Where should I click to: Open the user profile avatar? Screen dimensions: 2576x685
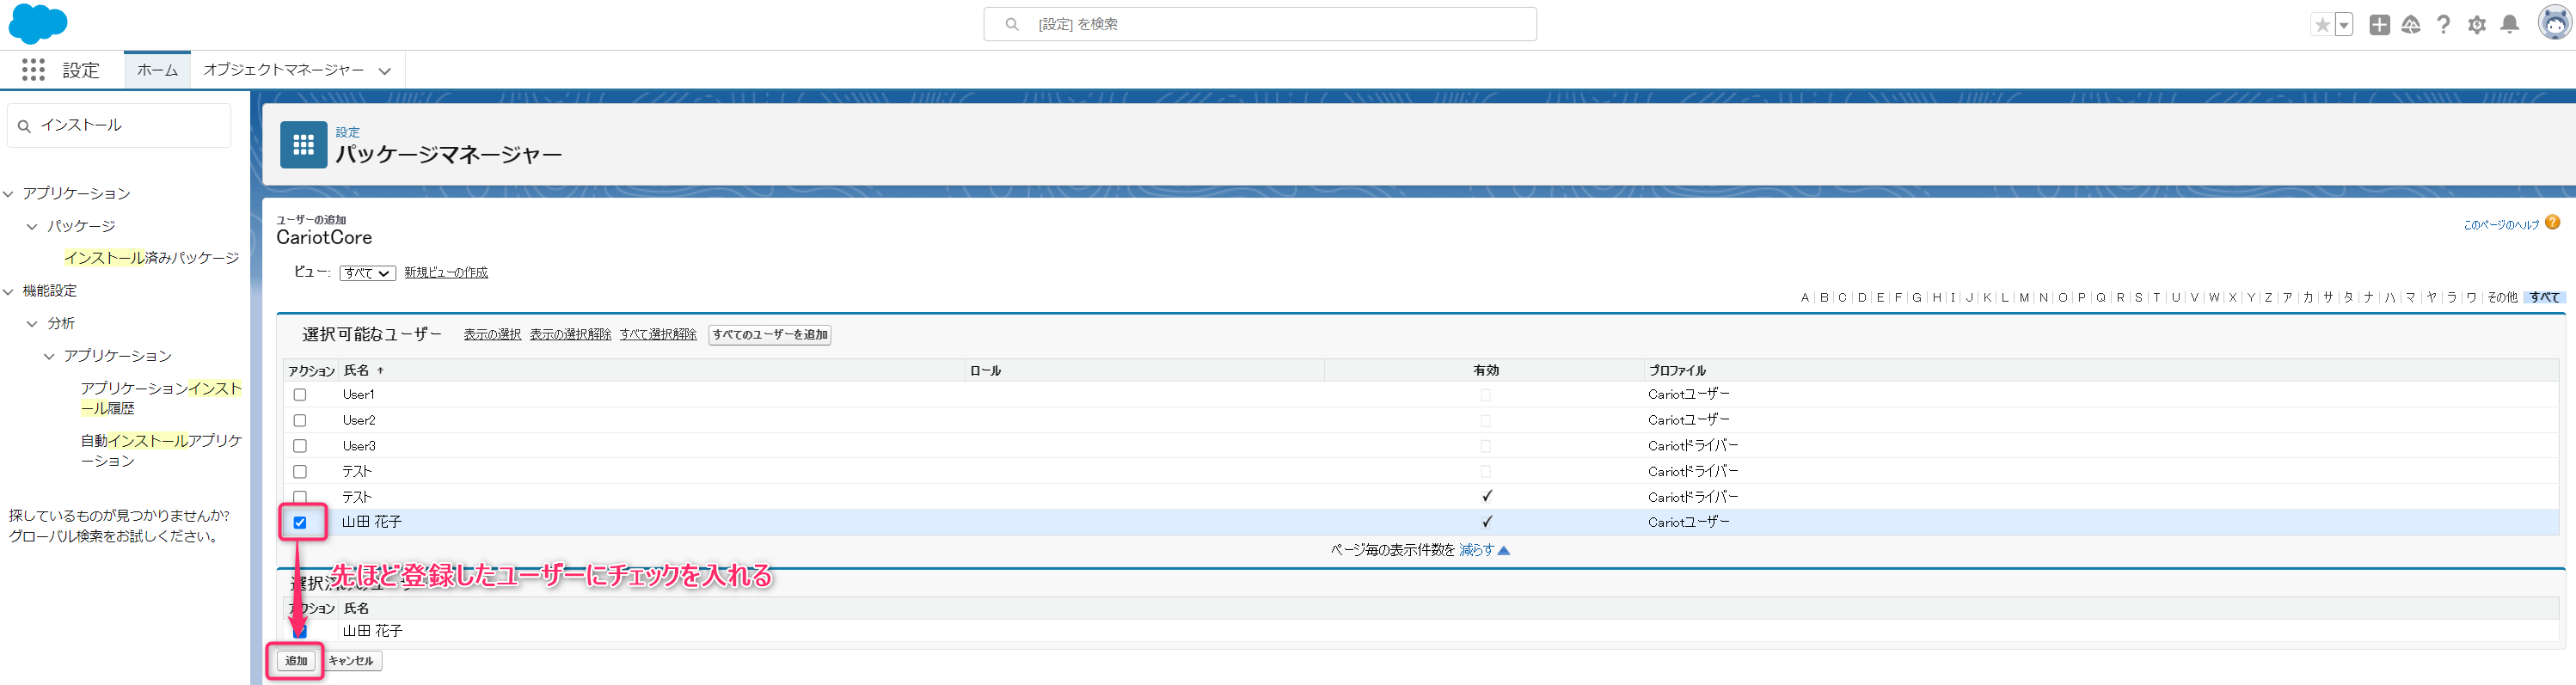2554,23
